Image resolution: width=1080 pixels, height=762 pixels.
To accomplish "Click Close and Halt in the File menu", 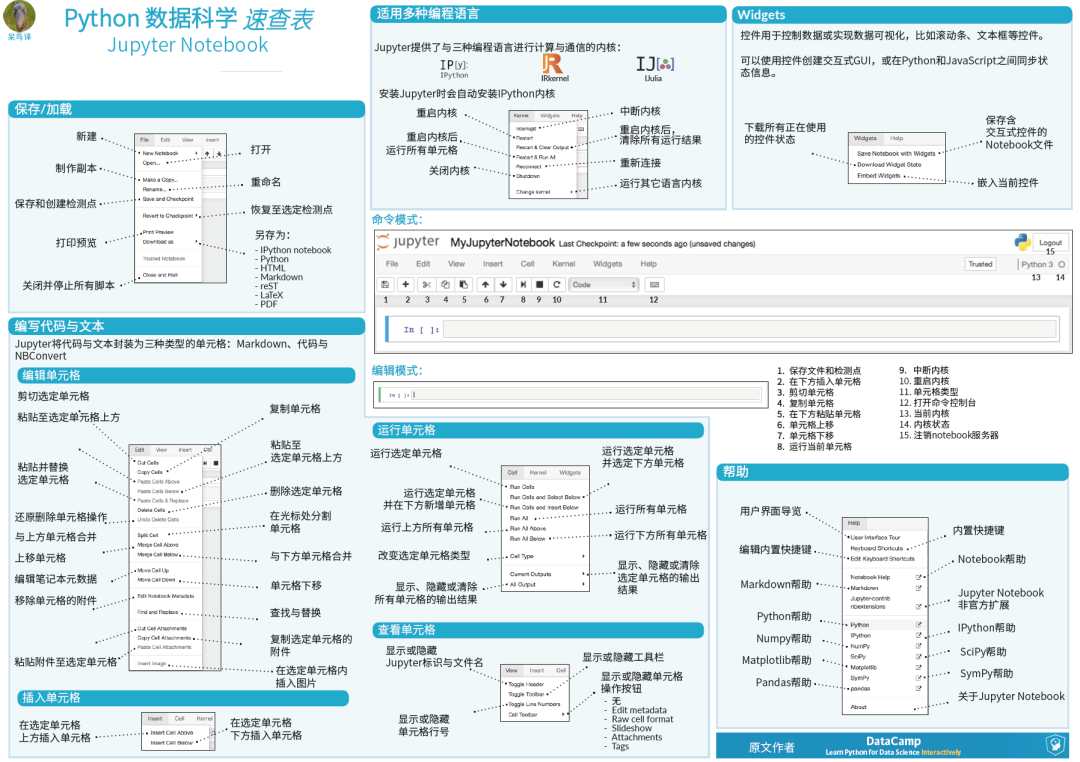I will pos(160,275).
